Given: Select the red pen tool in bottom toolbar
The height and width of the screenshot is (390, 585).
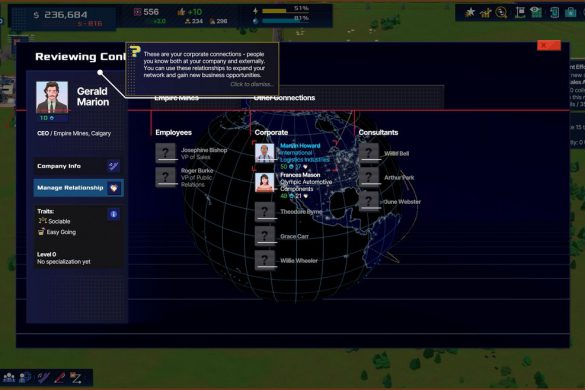Looking at the screenshot, I should pos(59,378).
